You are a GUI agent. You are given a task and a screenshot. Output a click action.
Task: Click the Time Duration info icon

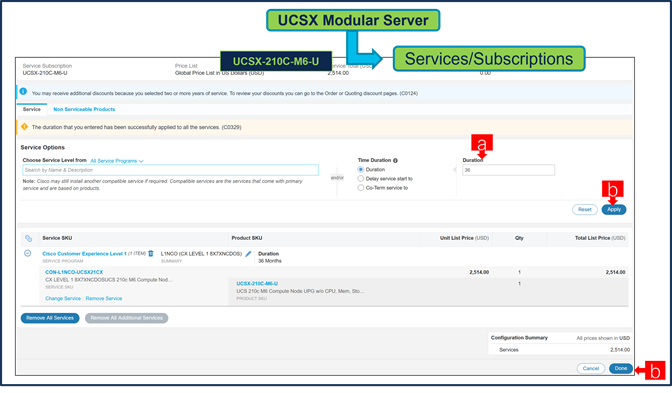pyautogui.click(x=395, y=161)
